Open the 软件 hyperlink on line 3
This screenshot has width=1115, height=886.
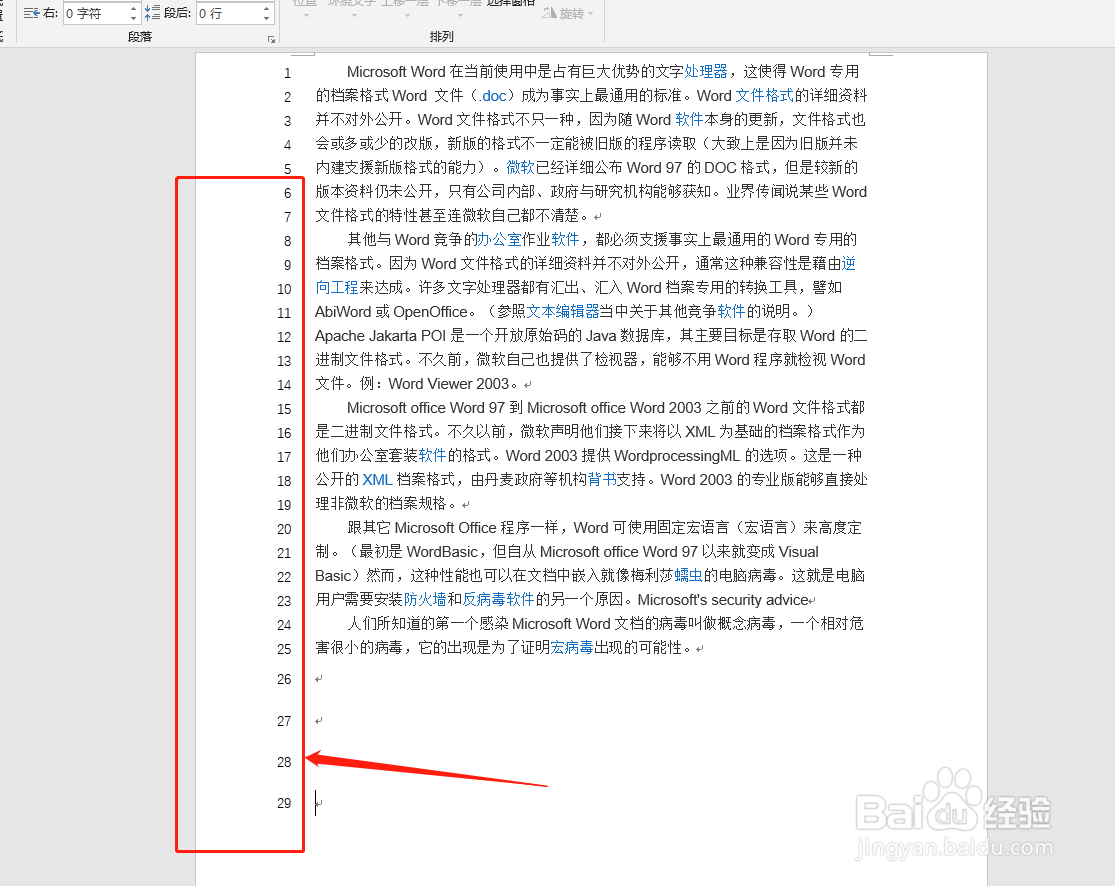coord(689,120)
